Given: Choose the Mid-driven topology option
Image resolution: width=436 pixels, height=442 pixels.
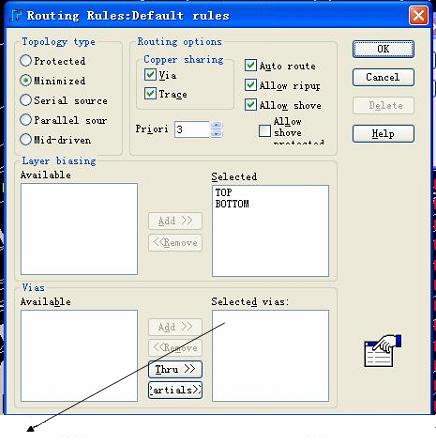Looking at the screenshot, I should (x=25, y=139).
